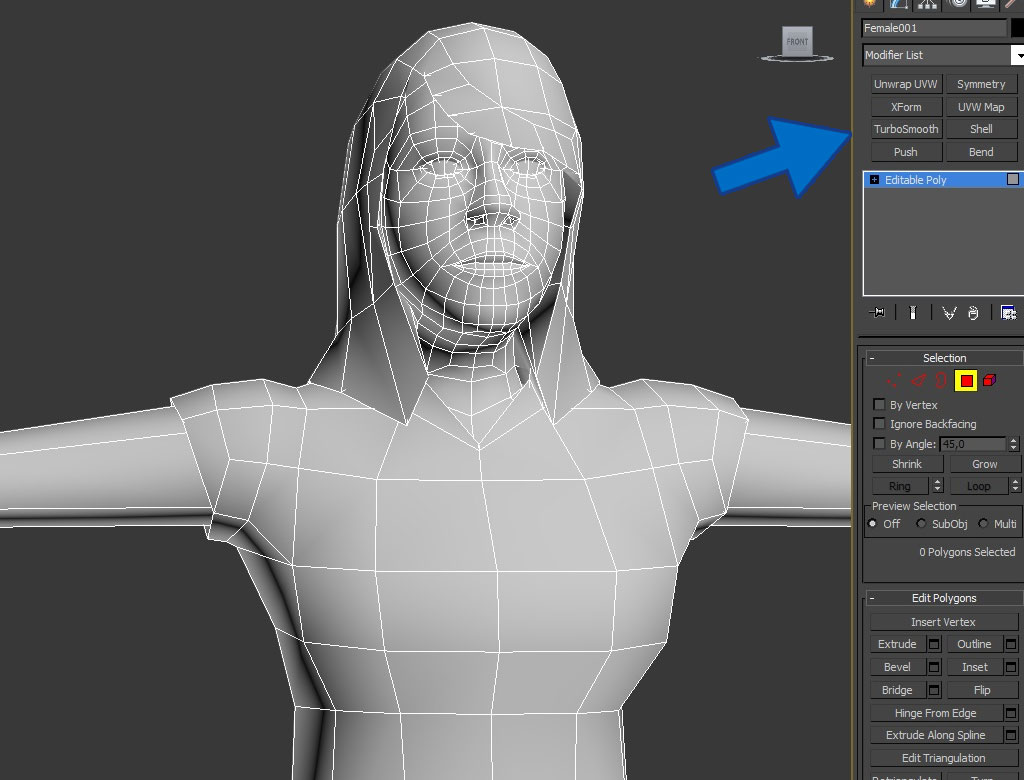Select Preview Selection Multi radio
This screenshot has width=1024, height=780.
[983, 523]
